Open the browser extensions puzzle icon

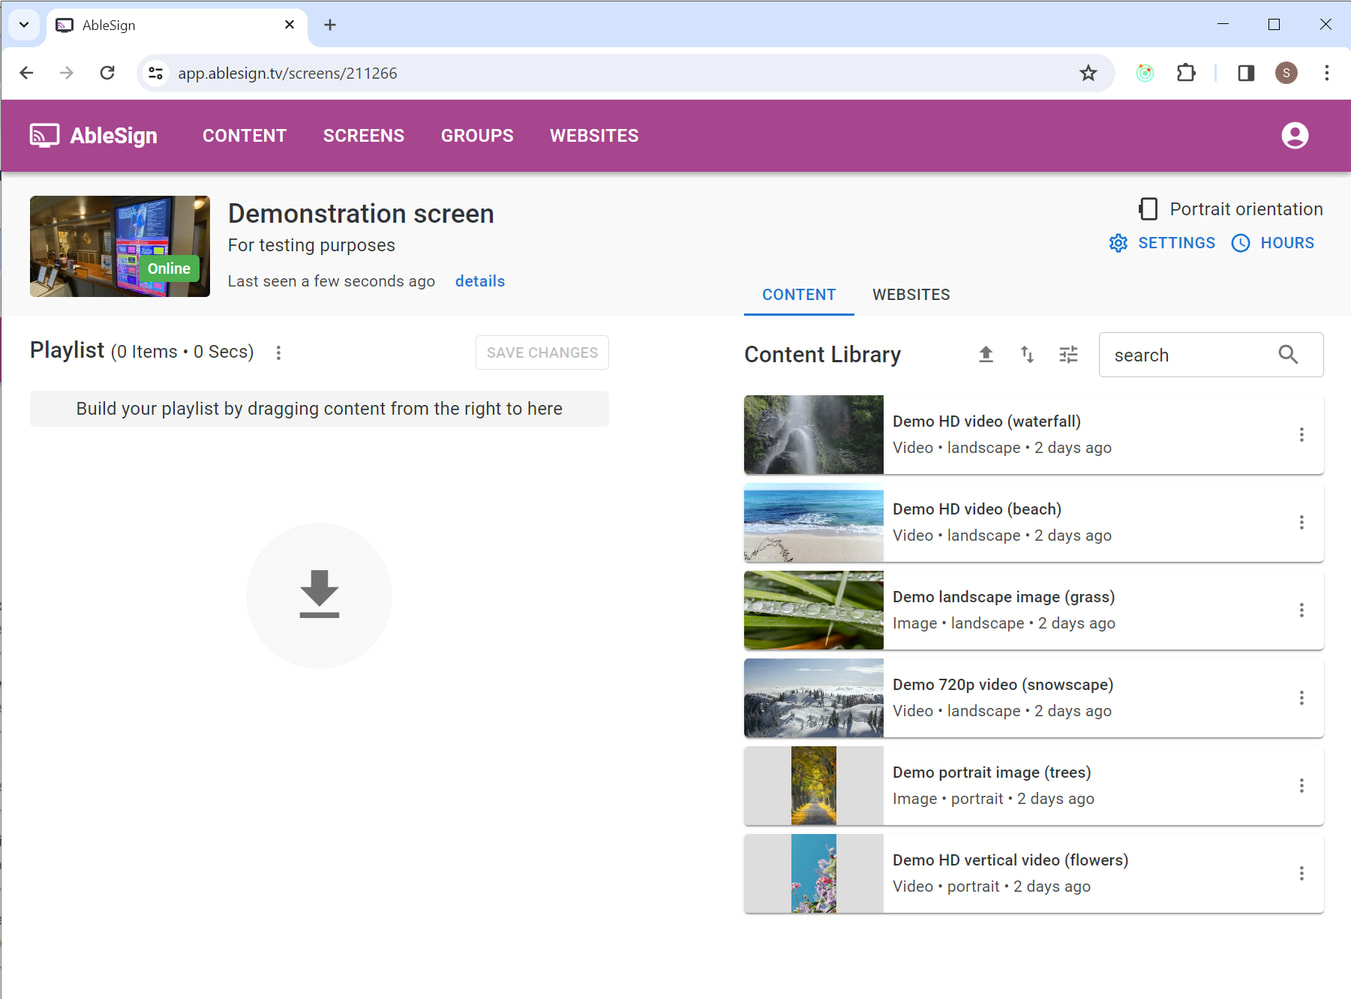click(x=1186, y=73)
